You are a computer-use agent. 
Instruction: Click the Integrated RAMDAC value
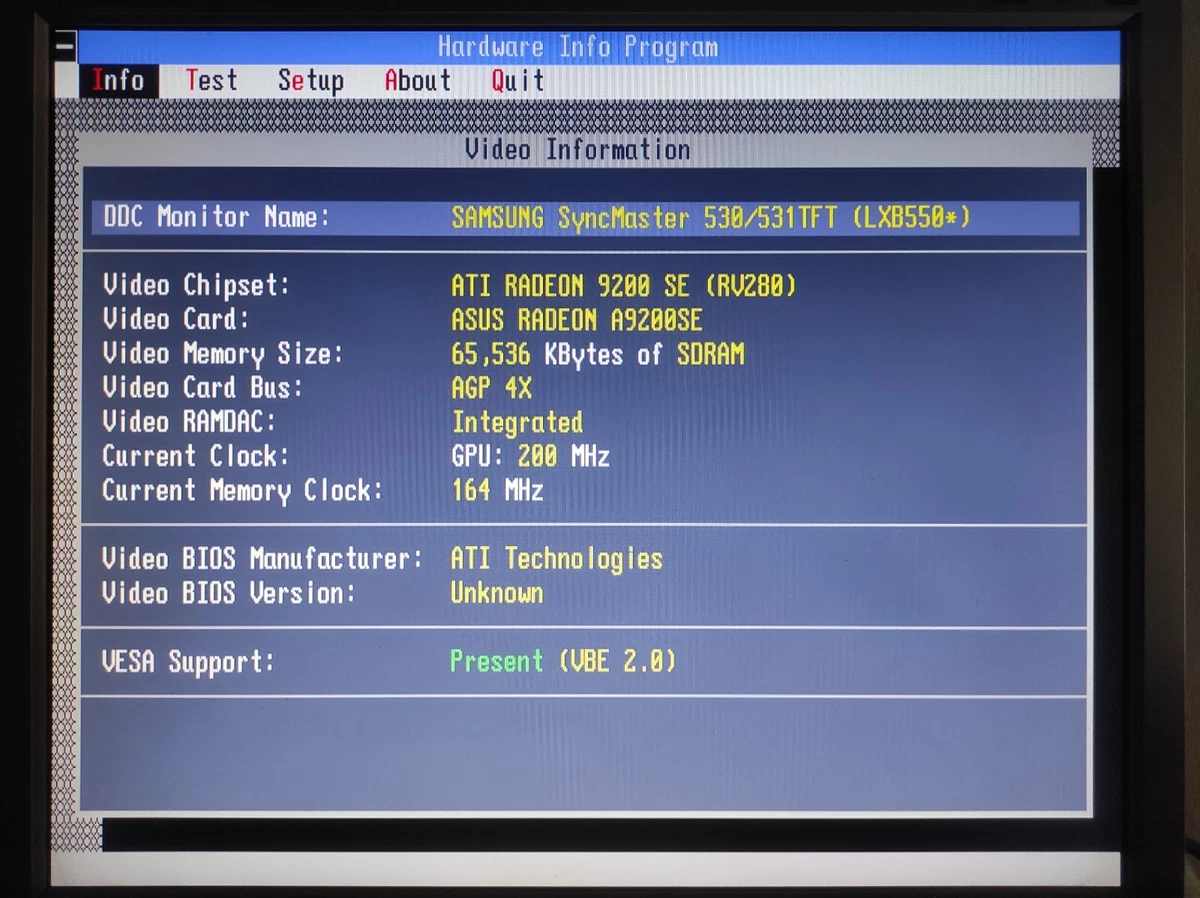coord(517,423)
